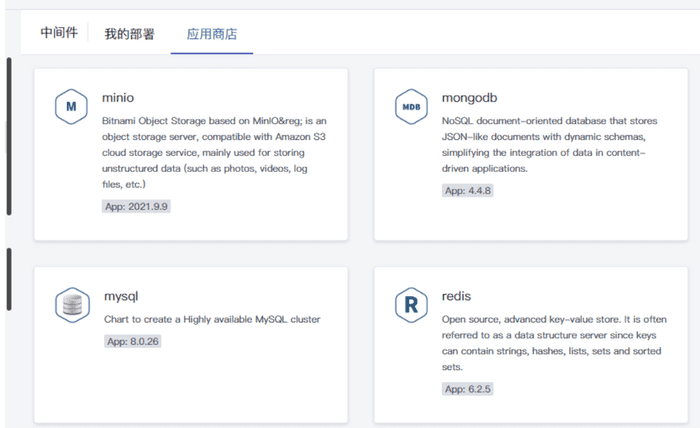
Task: Click the App: 8.0.26 version tag
Action: (x=133, y=341)
